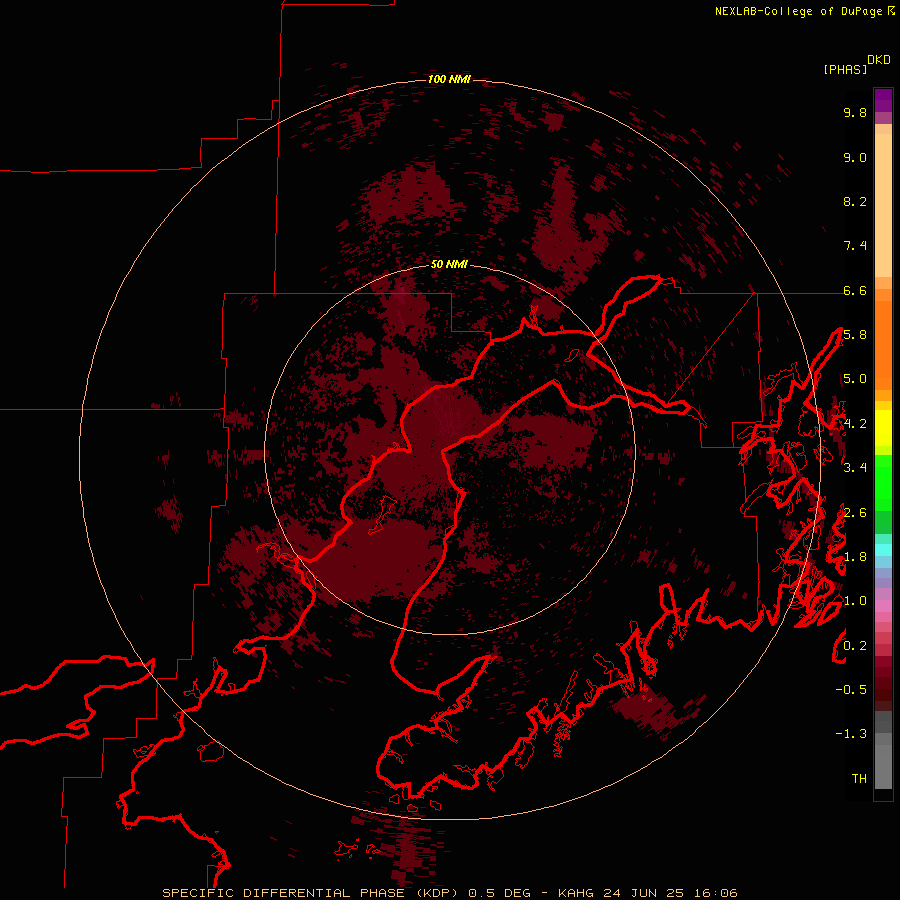Pick the orange band on the color scale

click(883, 344)
